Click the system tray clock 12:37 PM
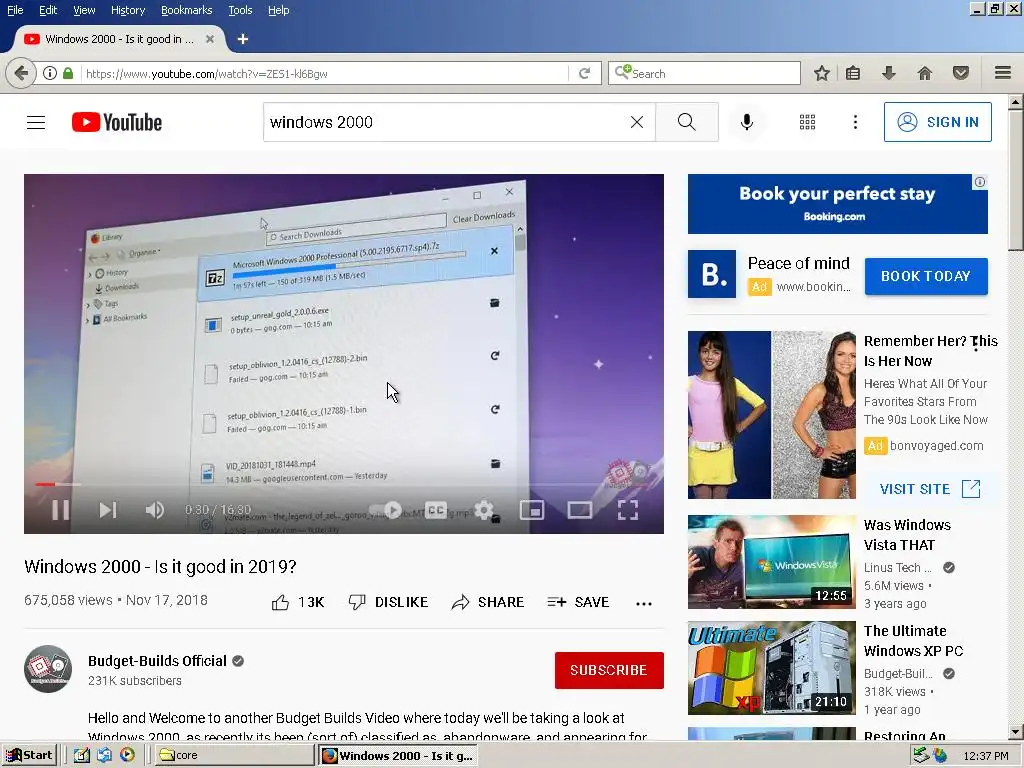The height and width of the screenshot is (768, 1024). tap(985, 756)
